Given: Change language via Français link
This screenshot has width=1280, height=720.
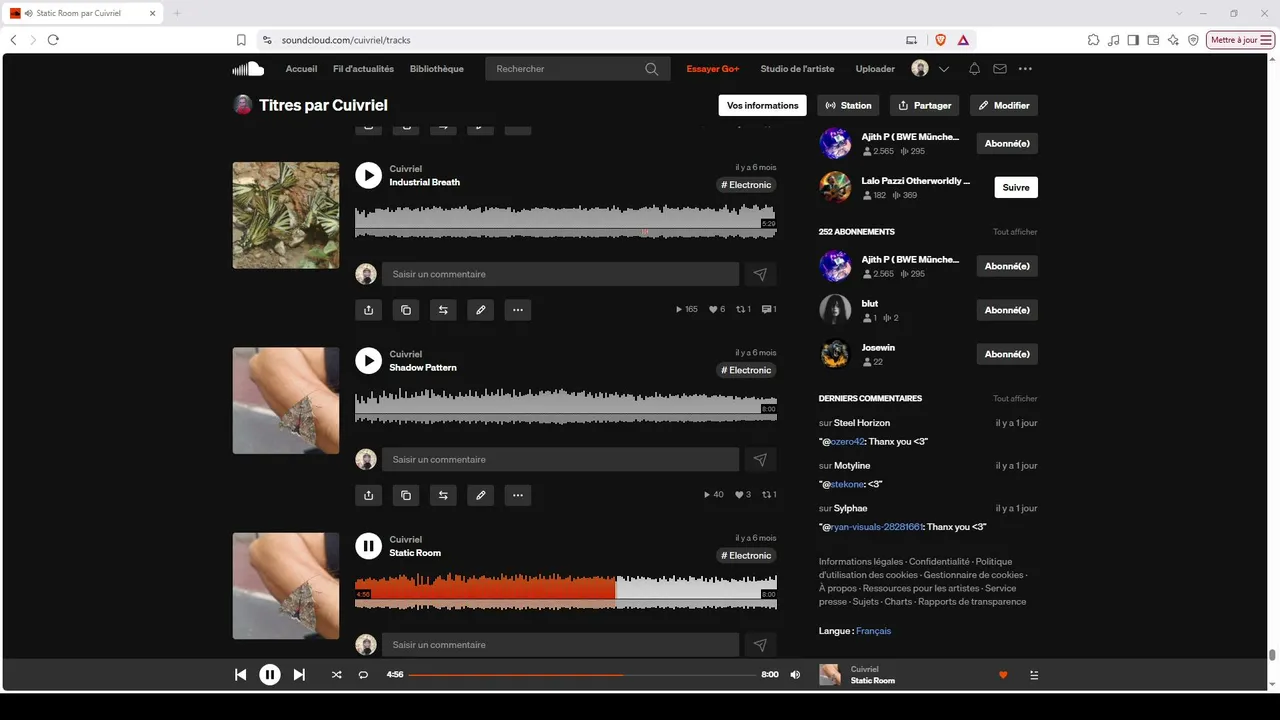Looking at the screenshot, I should [873, 631].
